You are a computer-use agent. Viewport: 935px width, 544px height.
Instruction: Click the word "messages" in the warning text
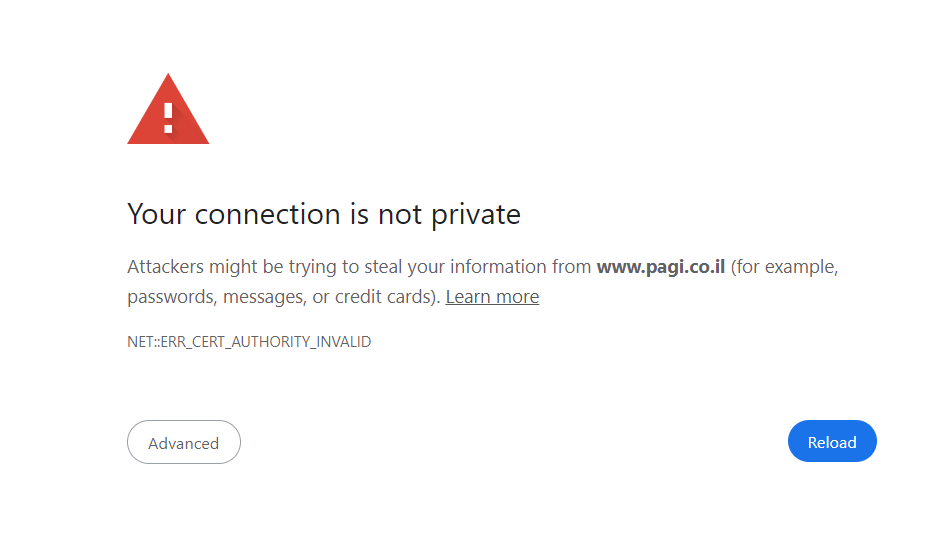click(263, 297)
